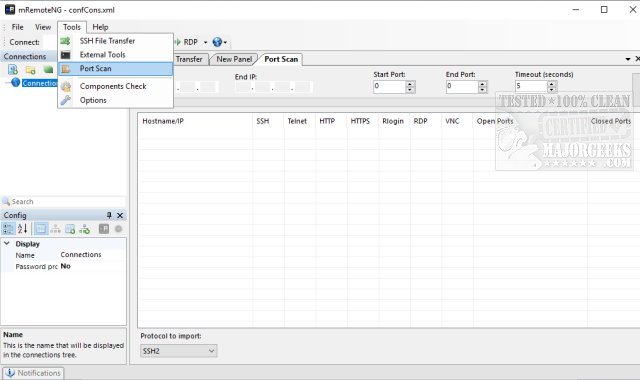
Task: Open the File menu
Action: [x=18, y=27]
